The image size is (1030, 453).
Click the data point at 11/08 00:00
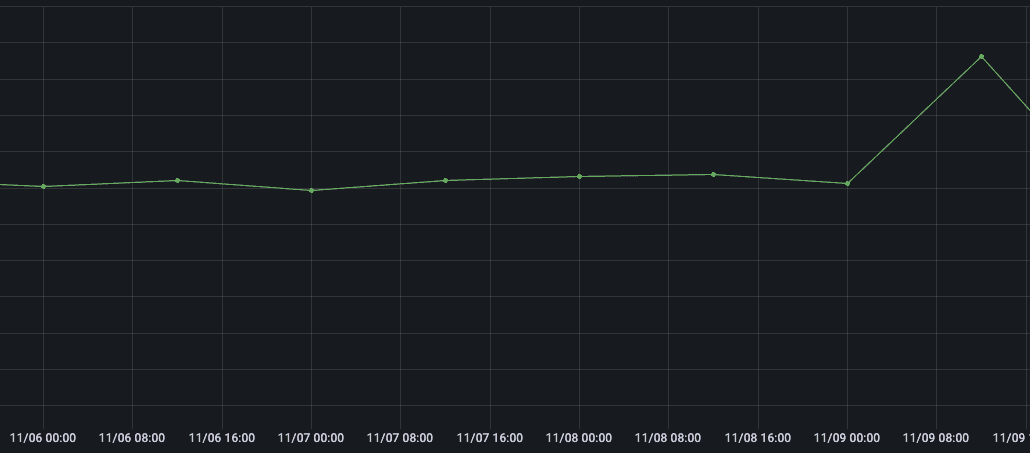click(x=579, y=176)
